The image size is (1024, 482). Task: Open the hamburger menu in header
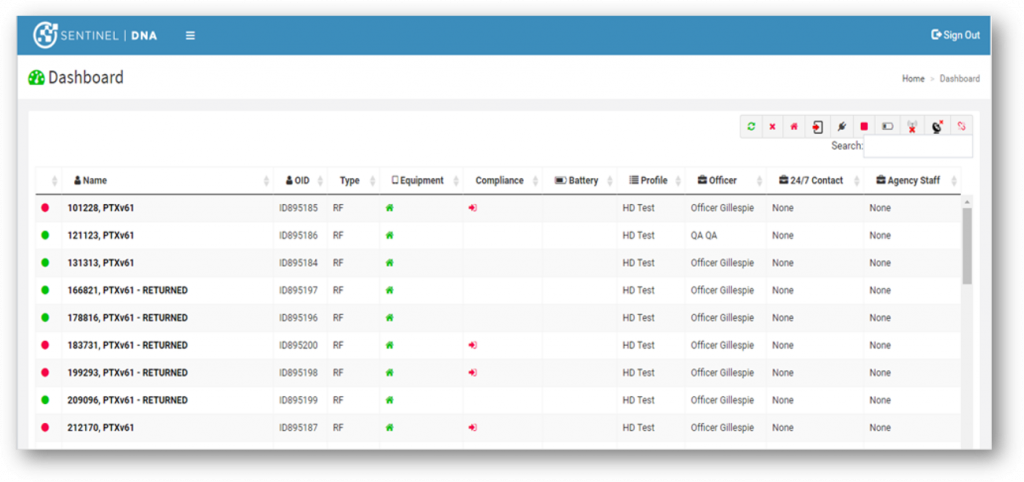(x=190, y=35)
